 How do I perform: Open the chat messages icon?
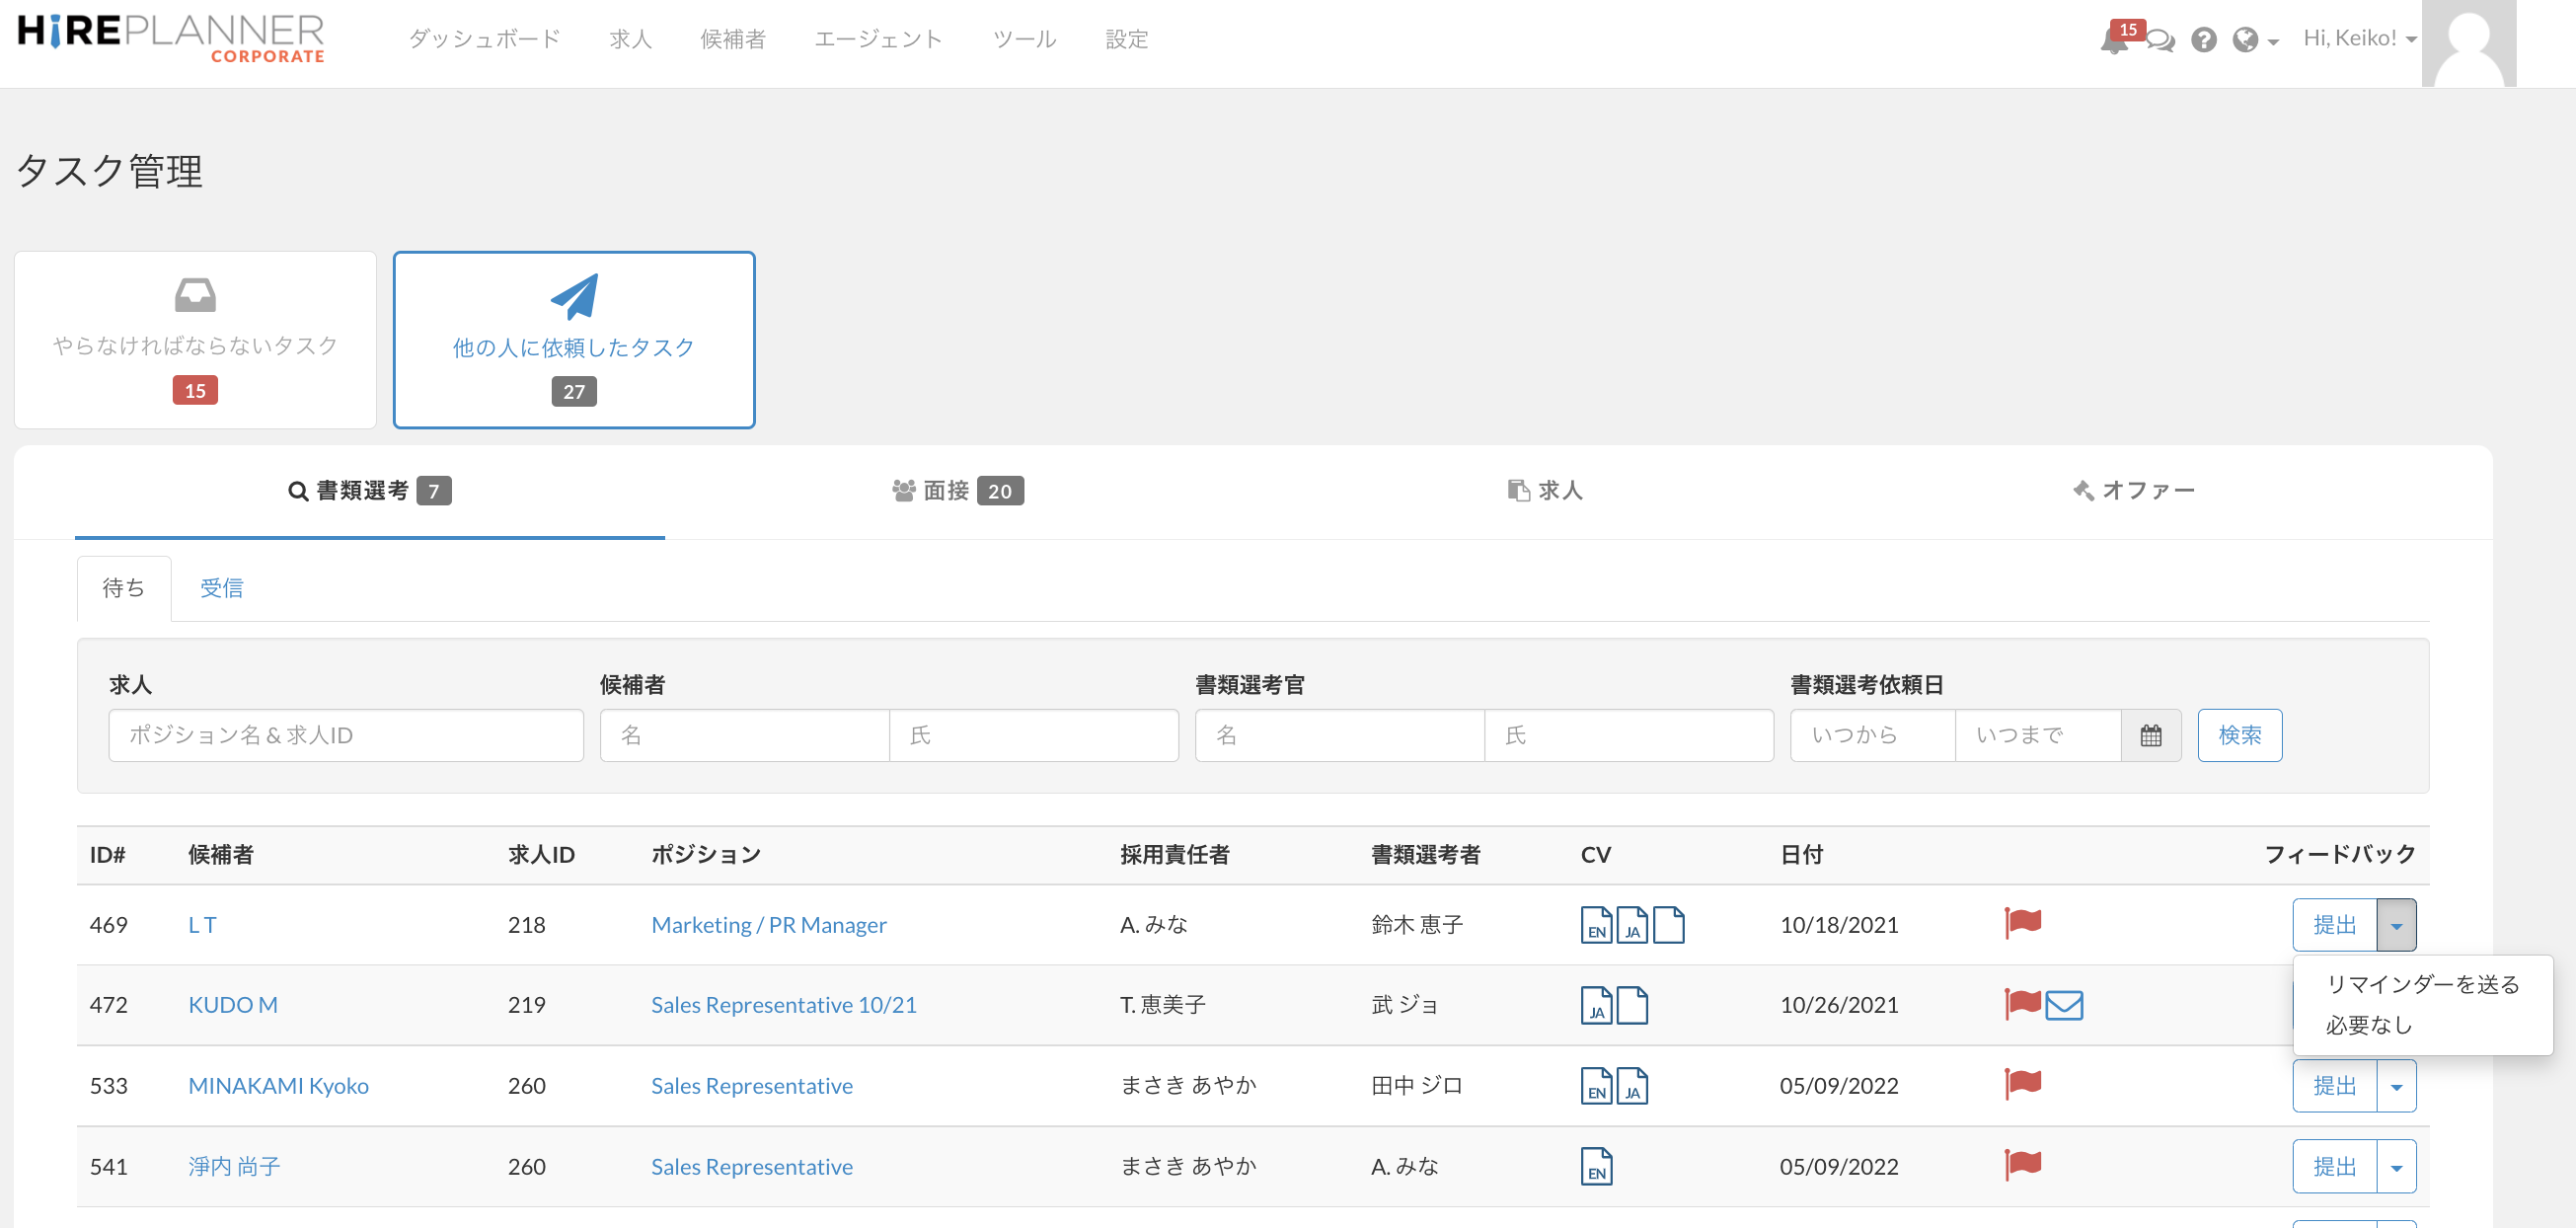click(x=2160, y=40)
